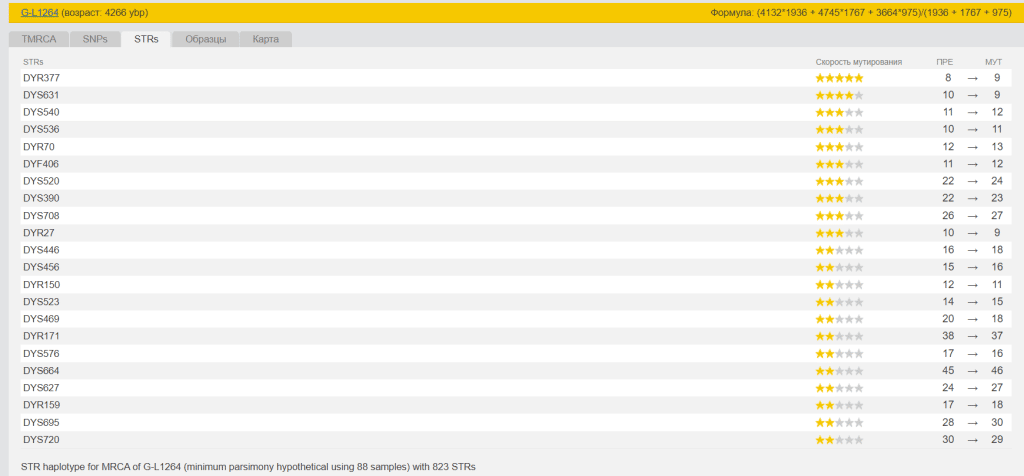
Task: Click the Скорость мутирования column header
Action: [858, 62]
